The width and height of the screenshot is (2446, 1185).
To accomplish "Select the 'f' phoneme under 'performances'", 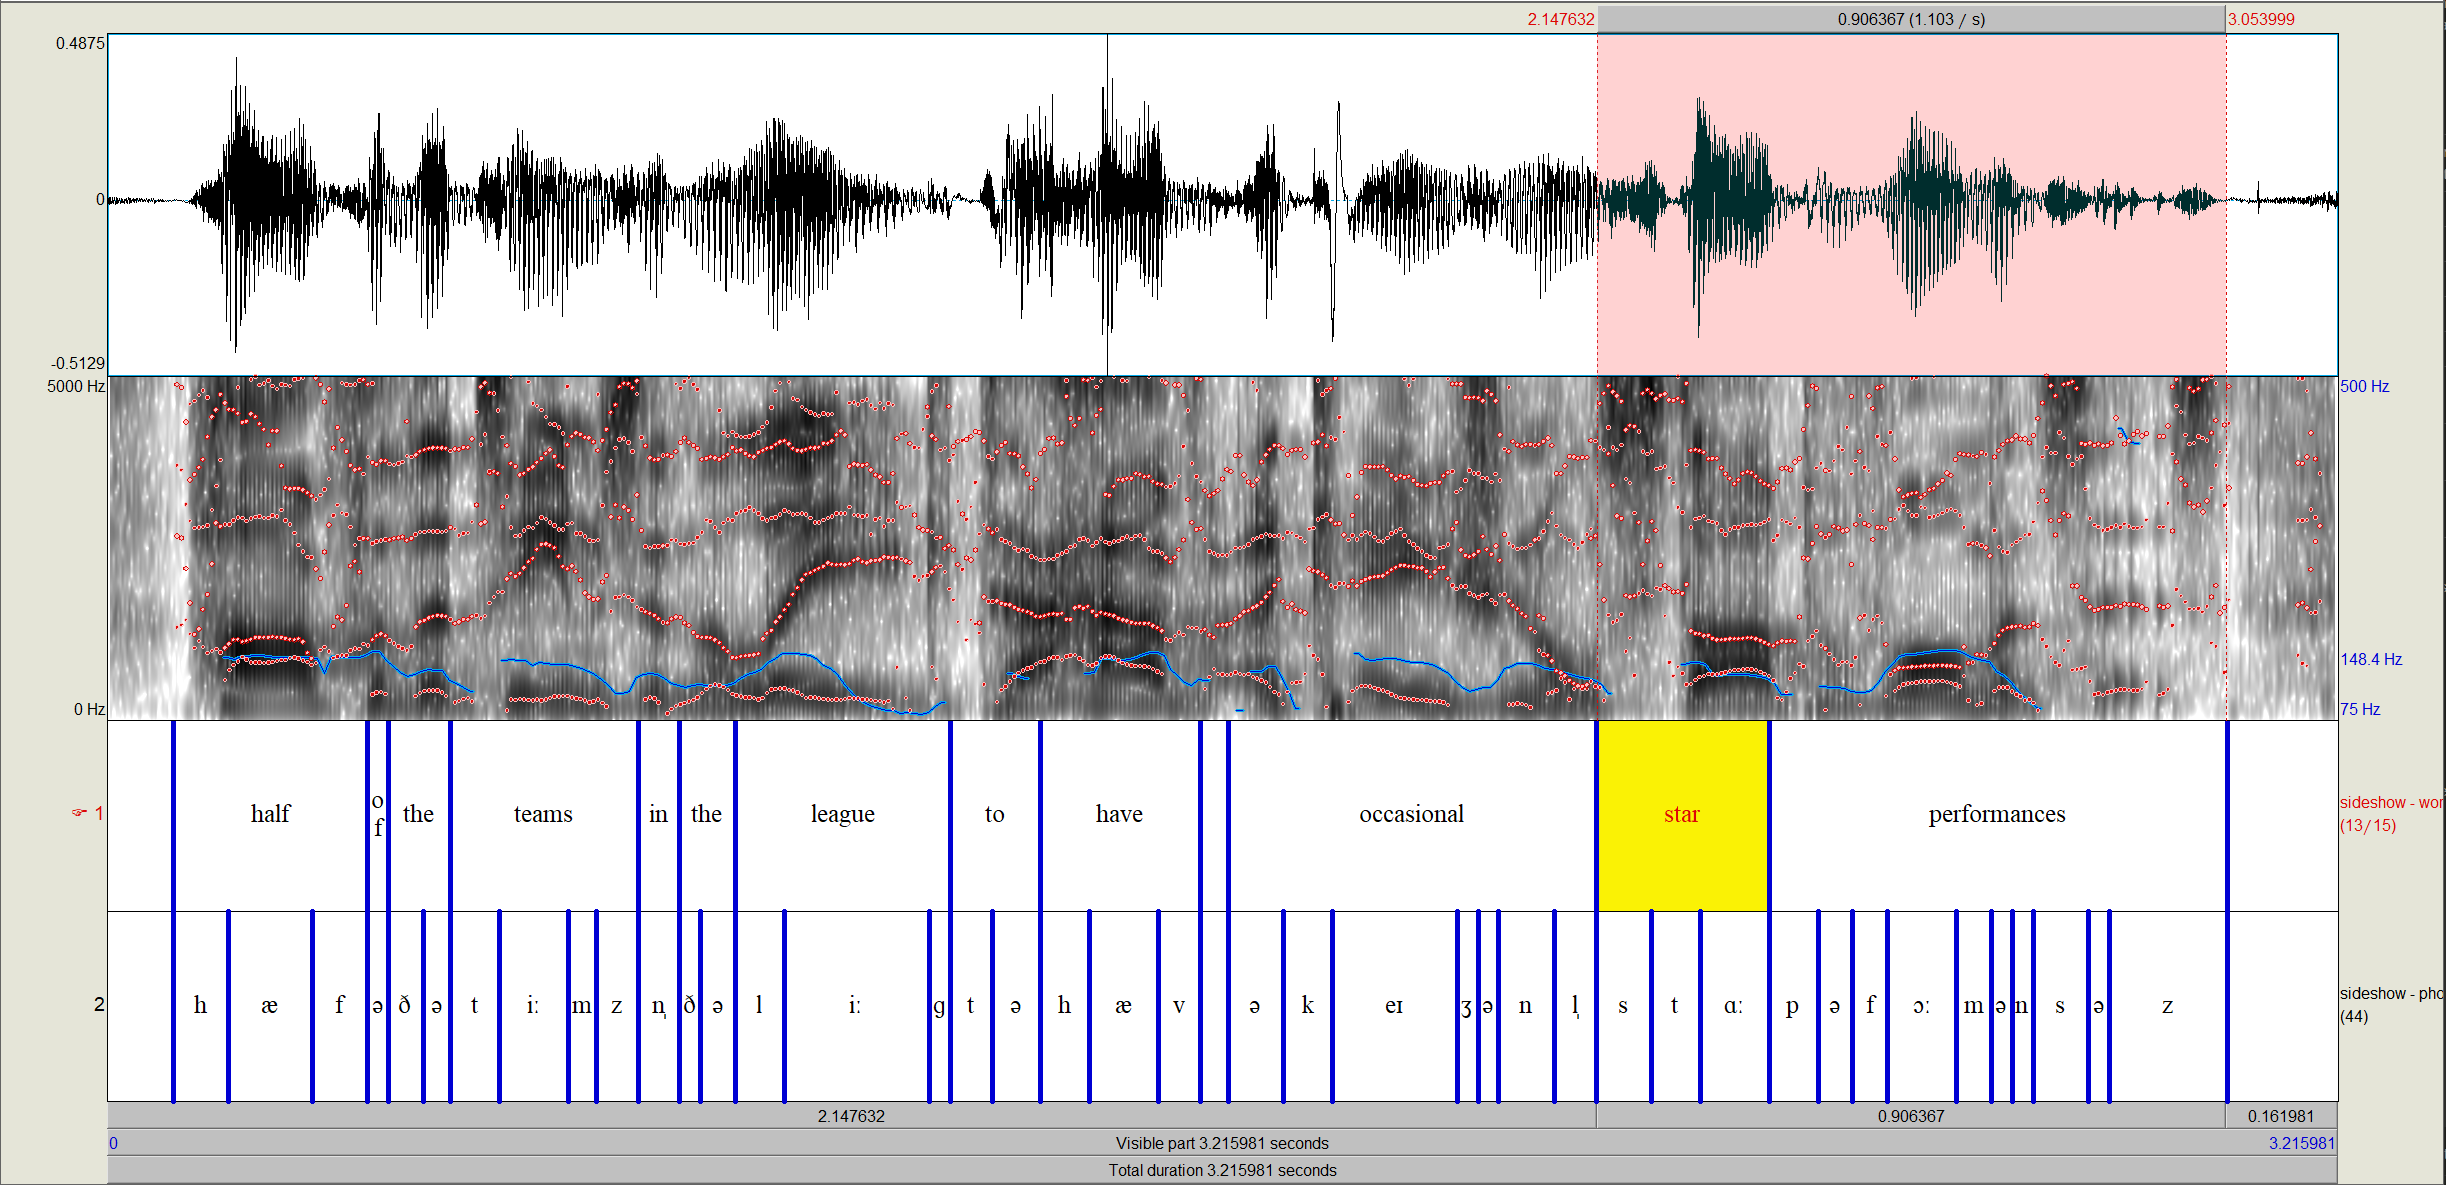I will point(1870,1006).
